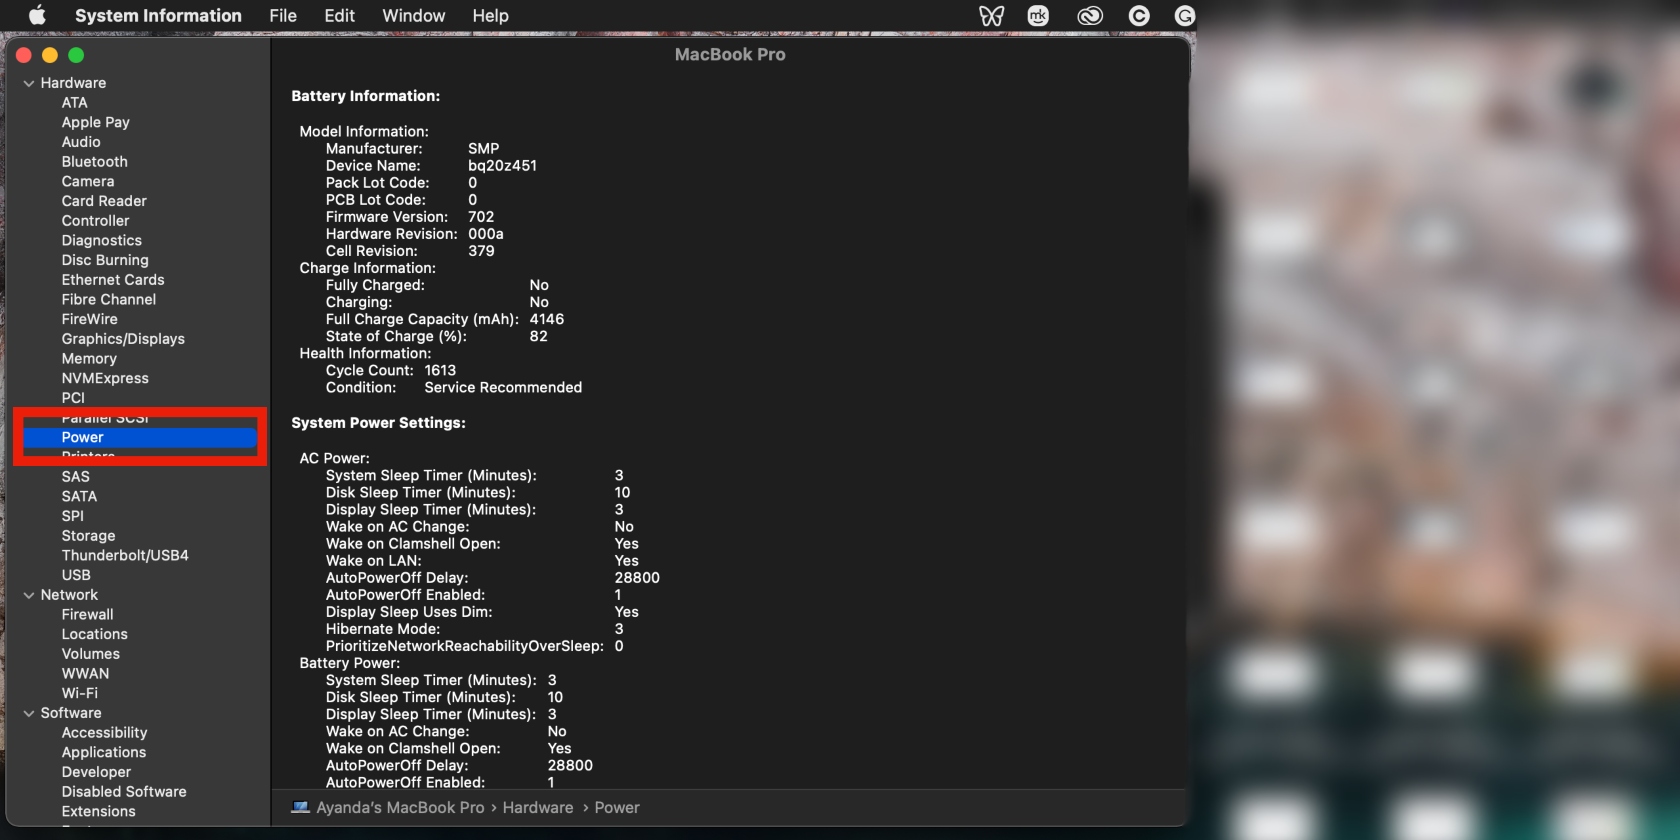Click the System Power Settings heading
Image resolution: width=1680 pixels, height=840 pixels.
[378, 423]
